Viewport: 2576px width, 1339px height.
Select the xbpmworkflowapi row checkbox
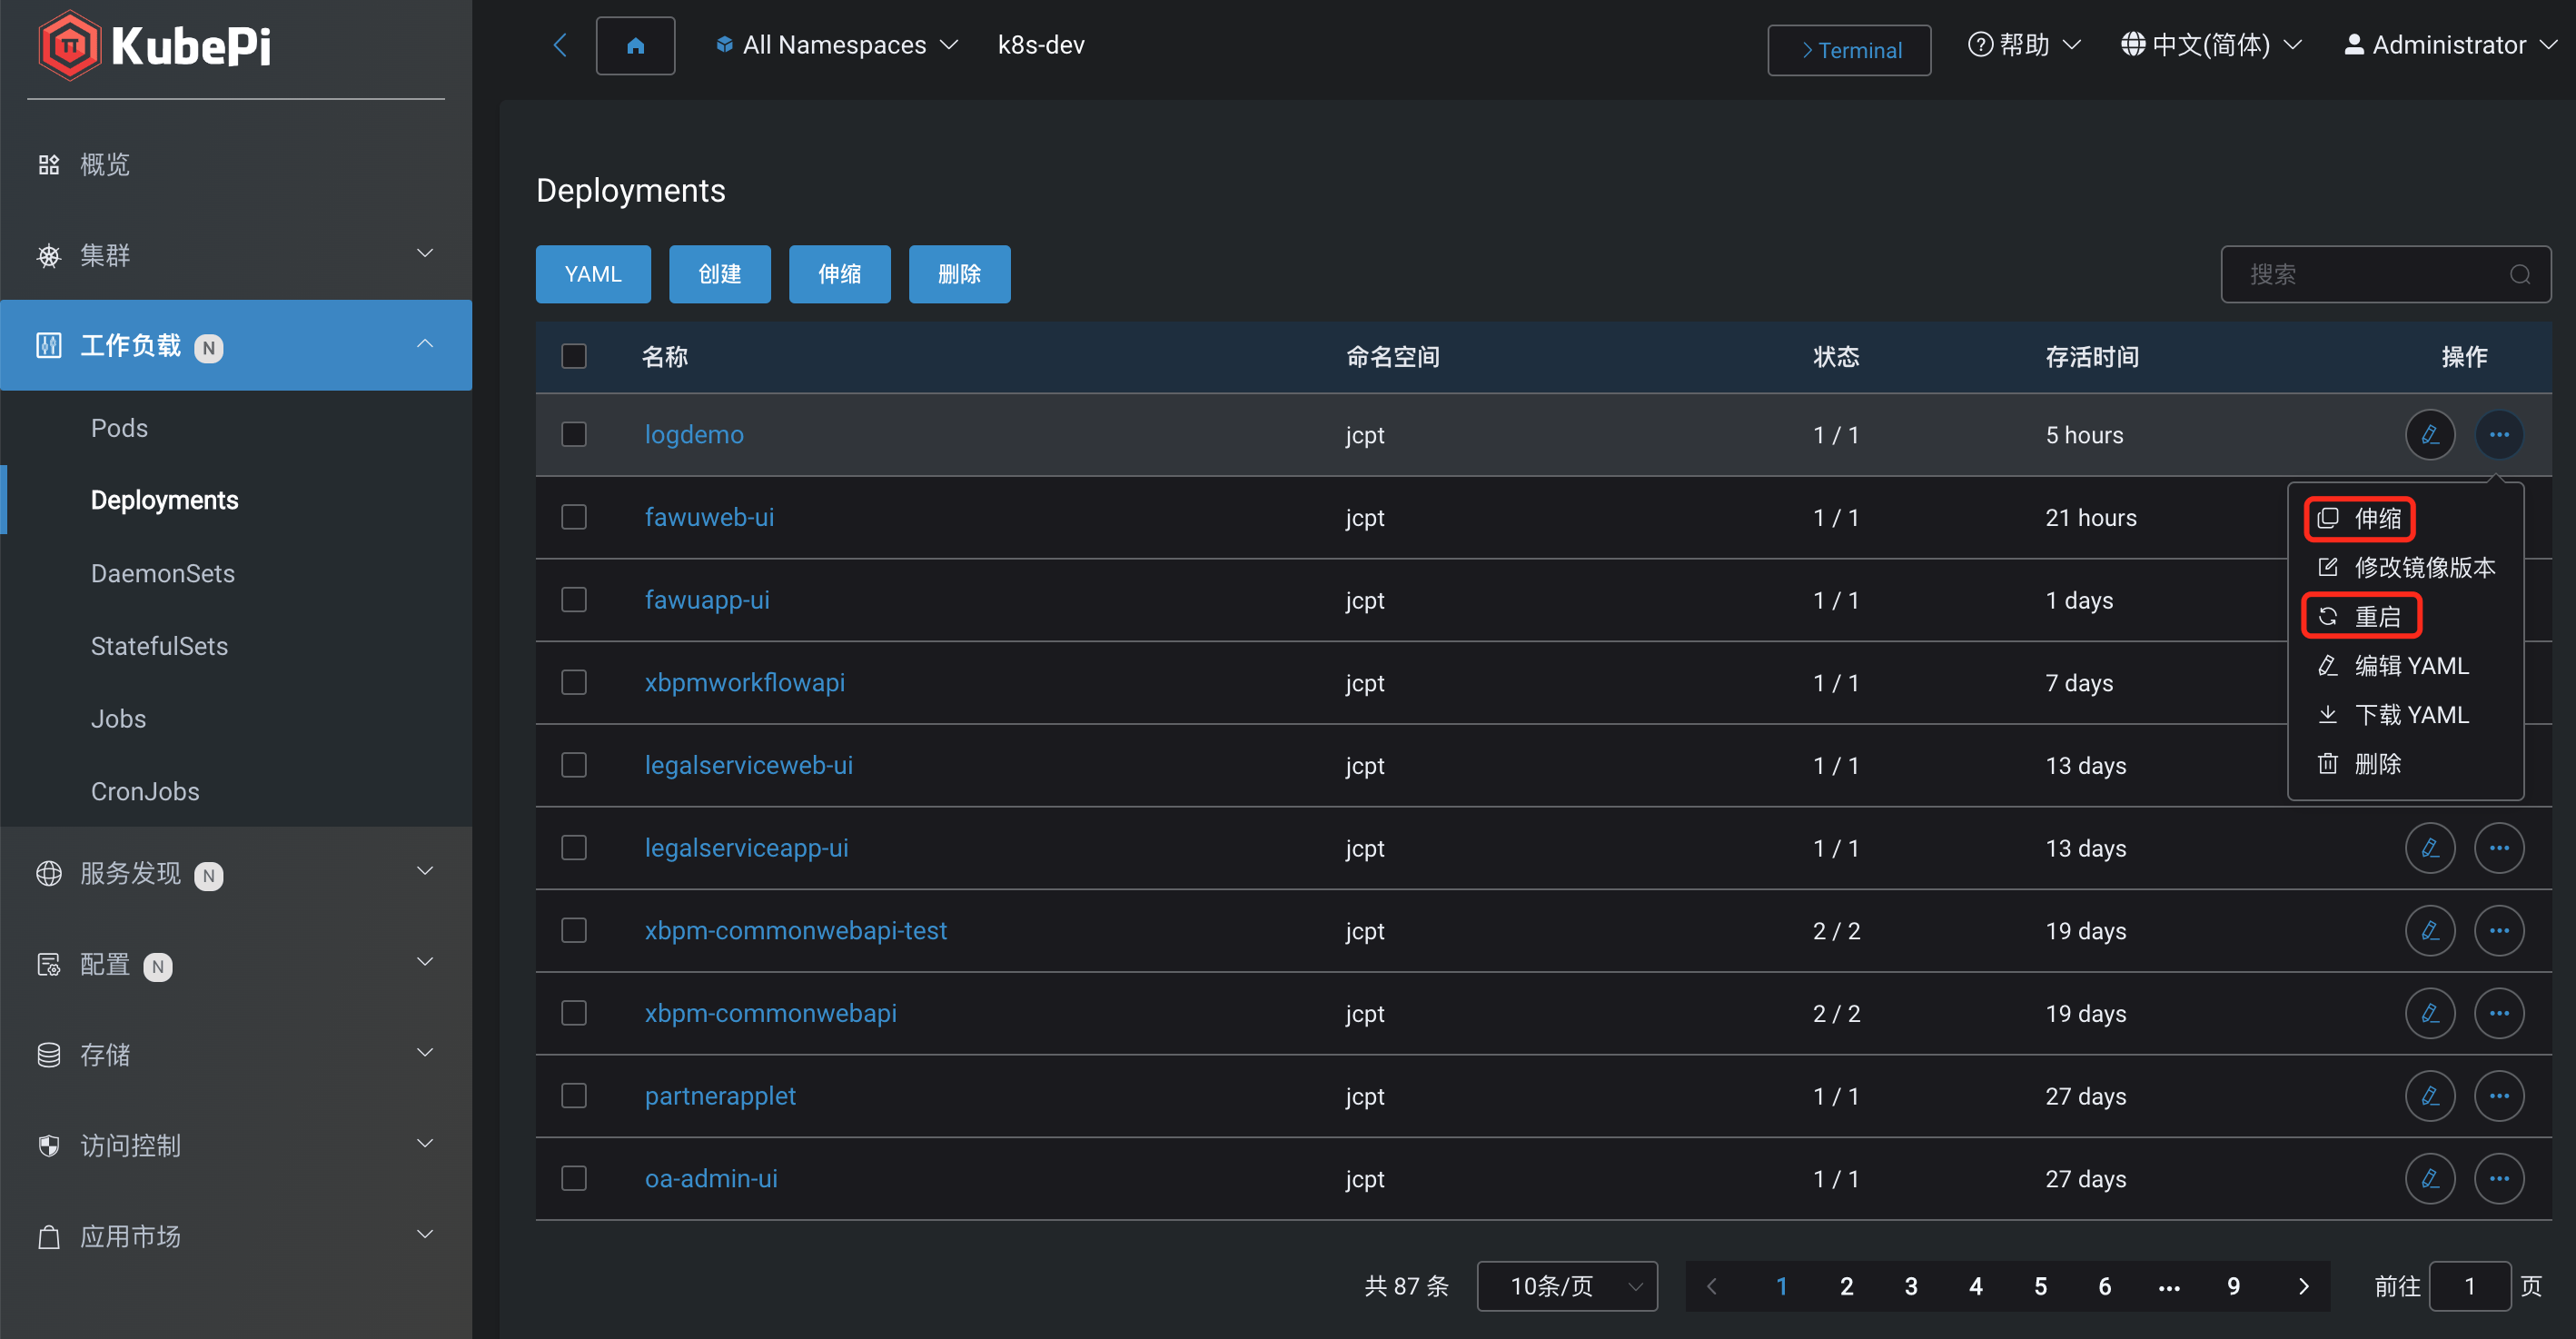coord(574,683)
